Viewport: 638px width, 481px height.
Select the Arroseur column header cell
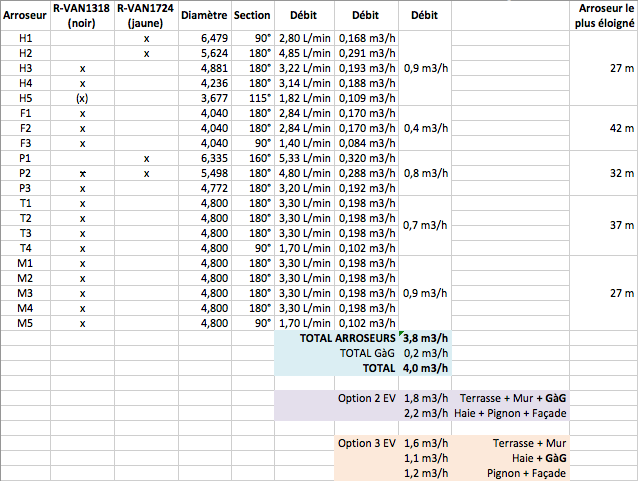(25, 16)
